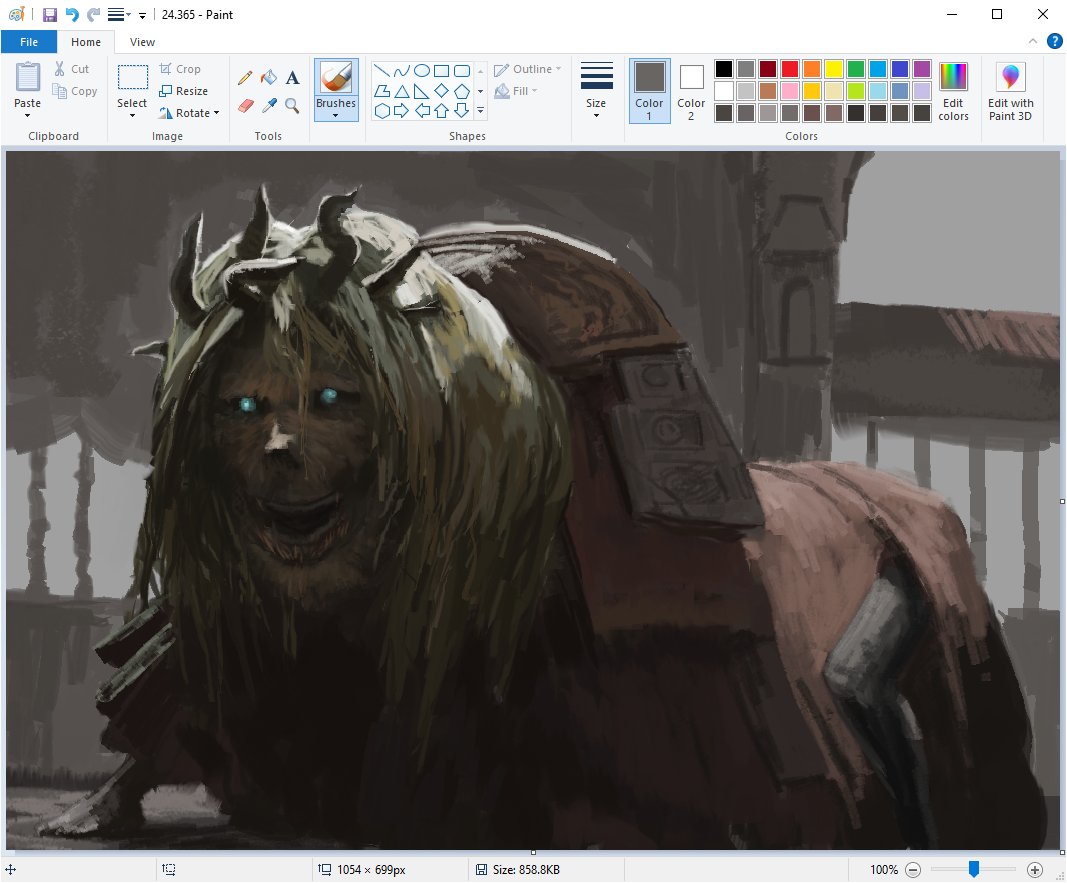This screenshot has height=883, width=1067.
Task: Switch to the View tab
Action: pyautogui.click(x=142, y=42)
